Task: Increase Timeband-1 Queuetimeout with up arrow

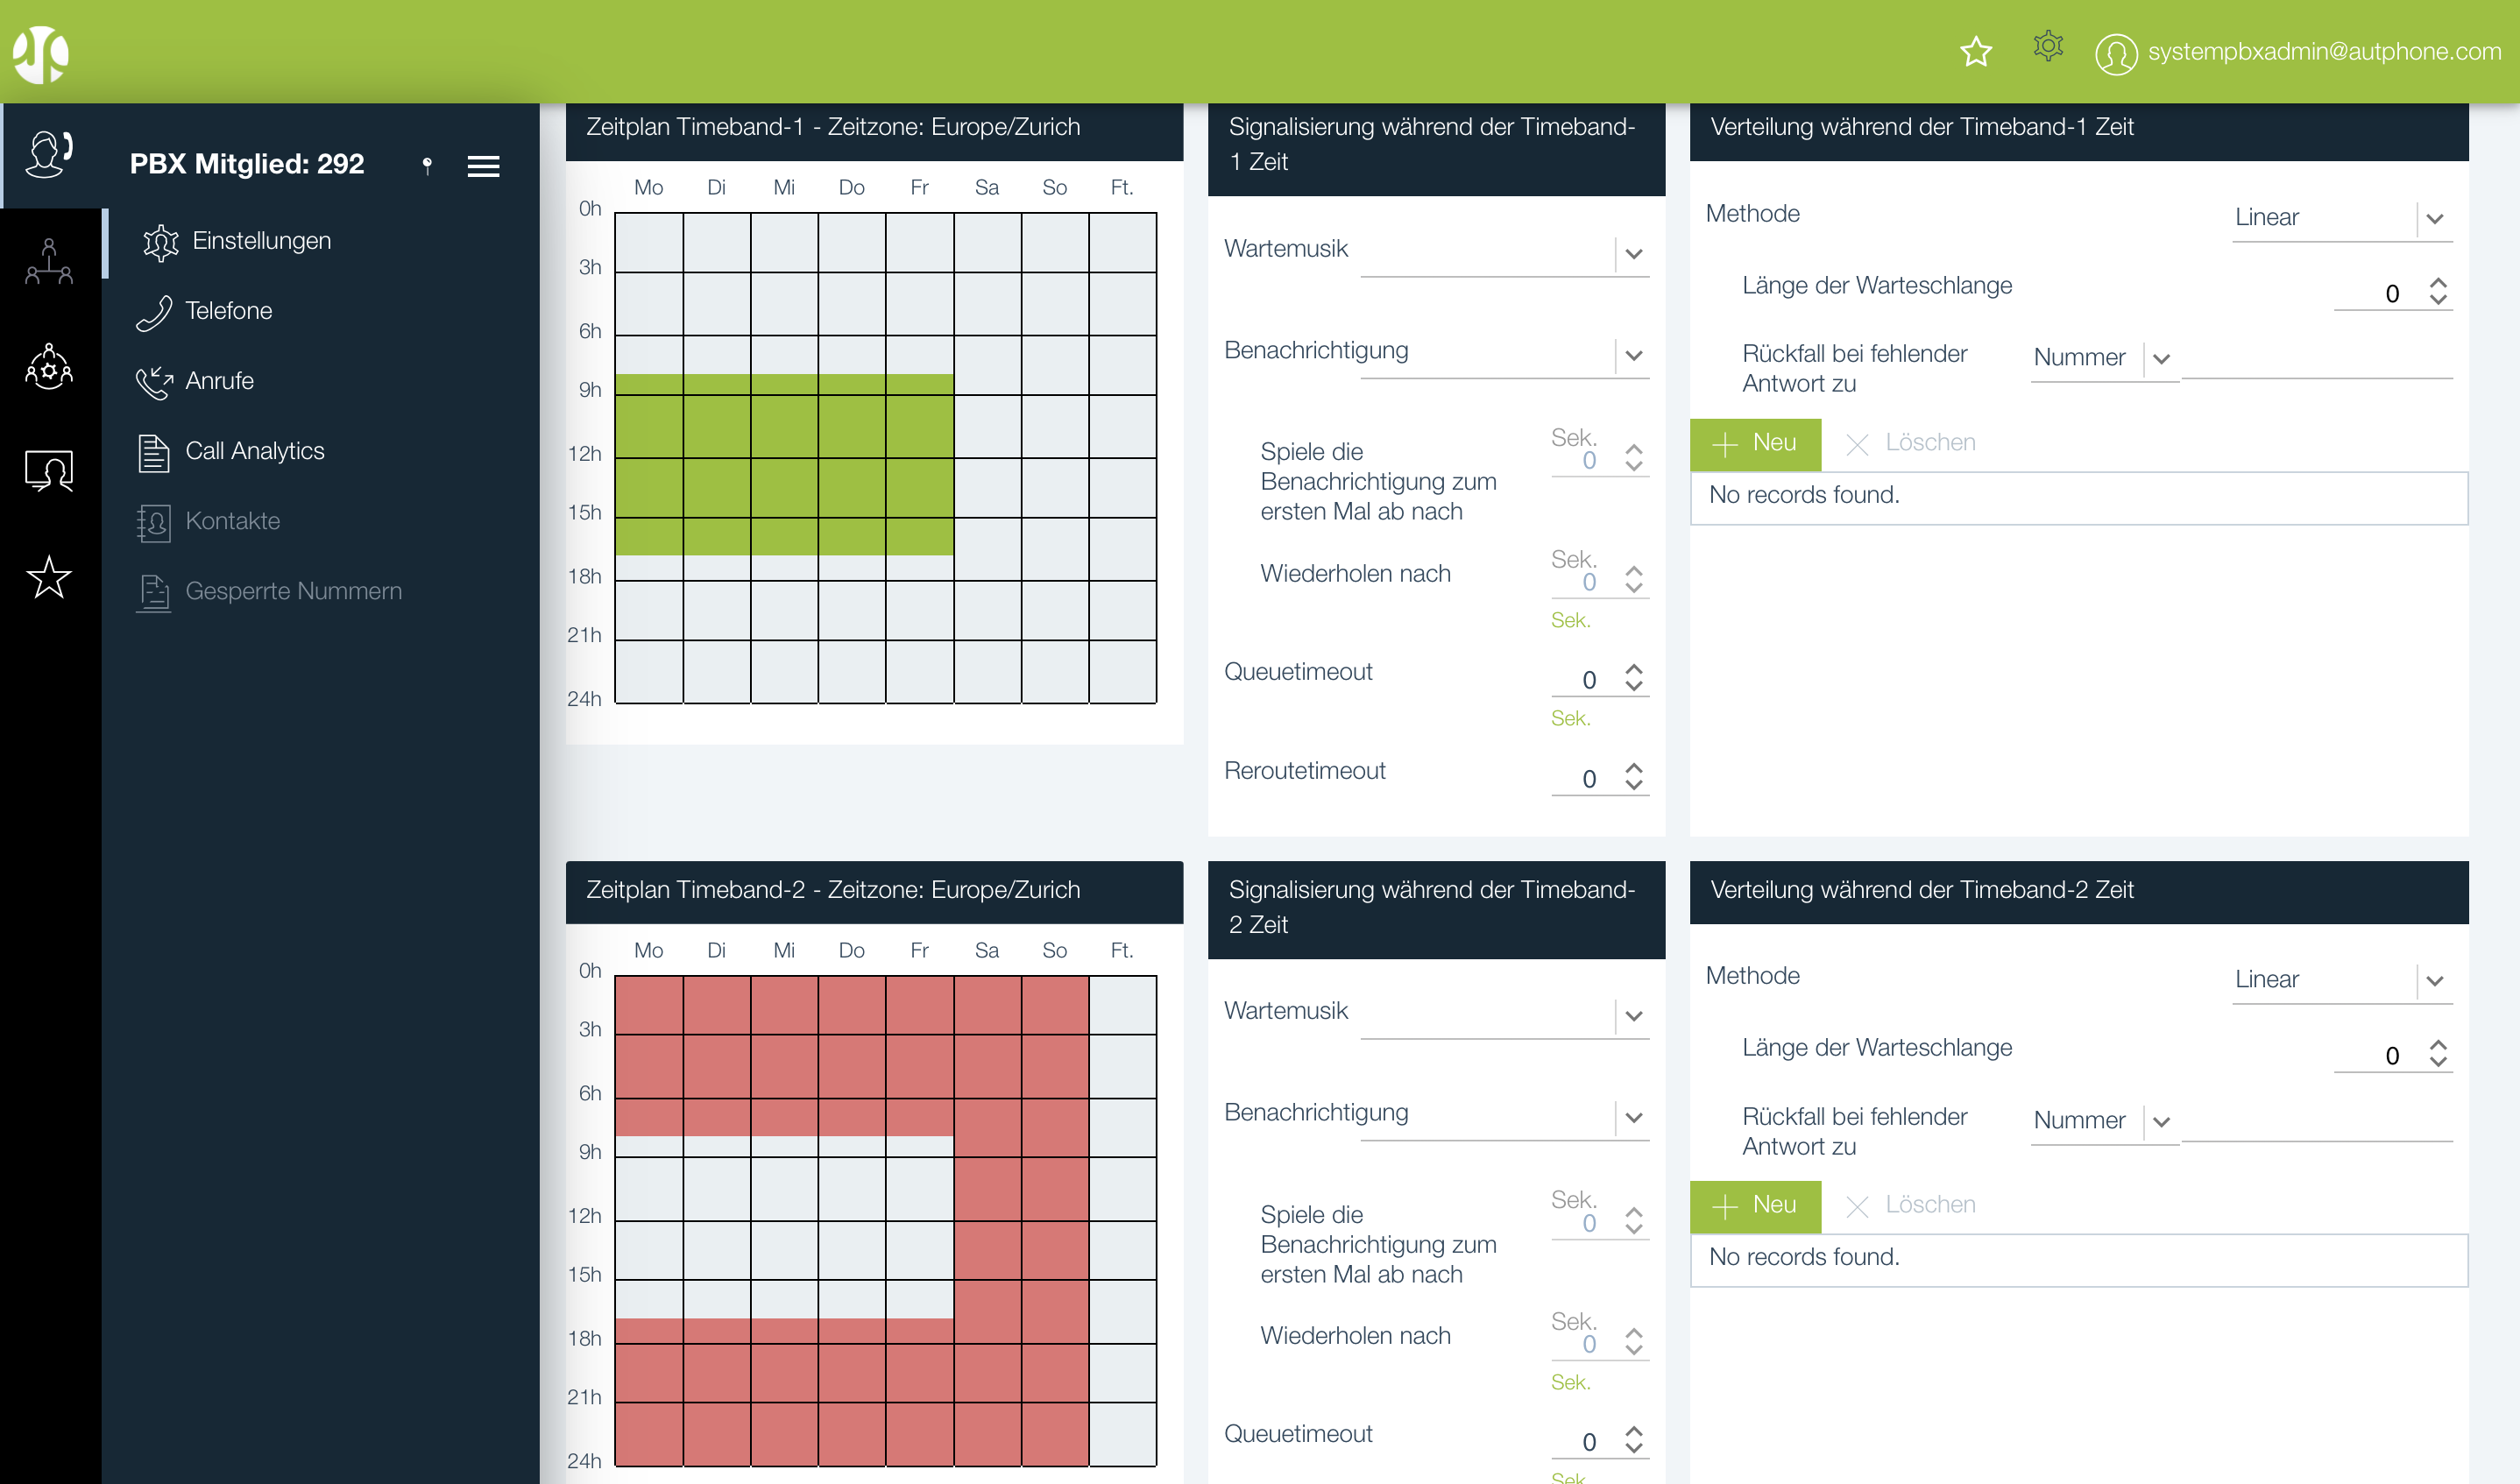Action: (x=1634, y=669)
